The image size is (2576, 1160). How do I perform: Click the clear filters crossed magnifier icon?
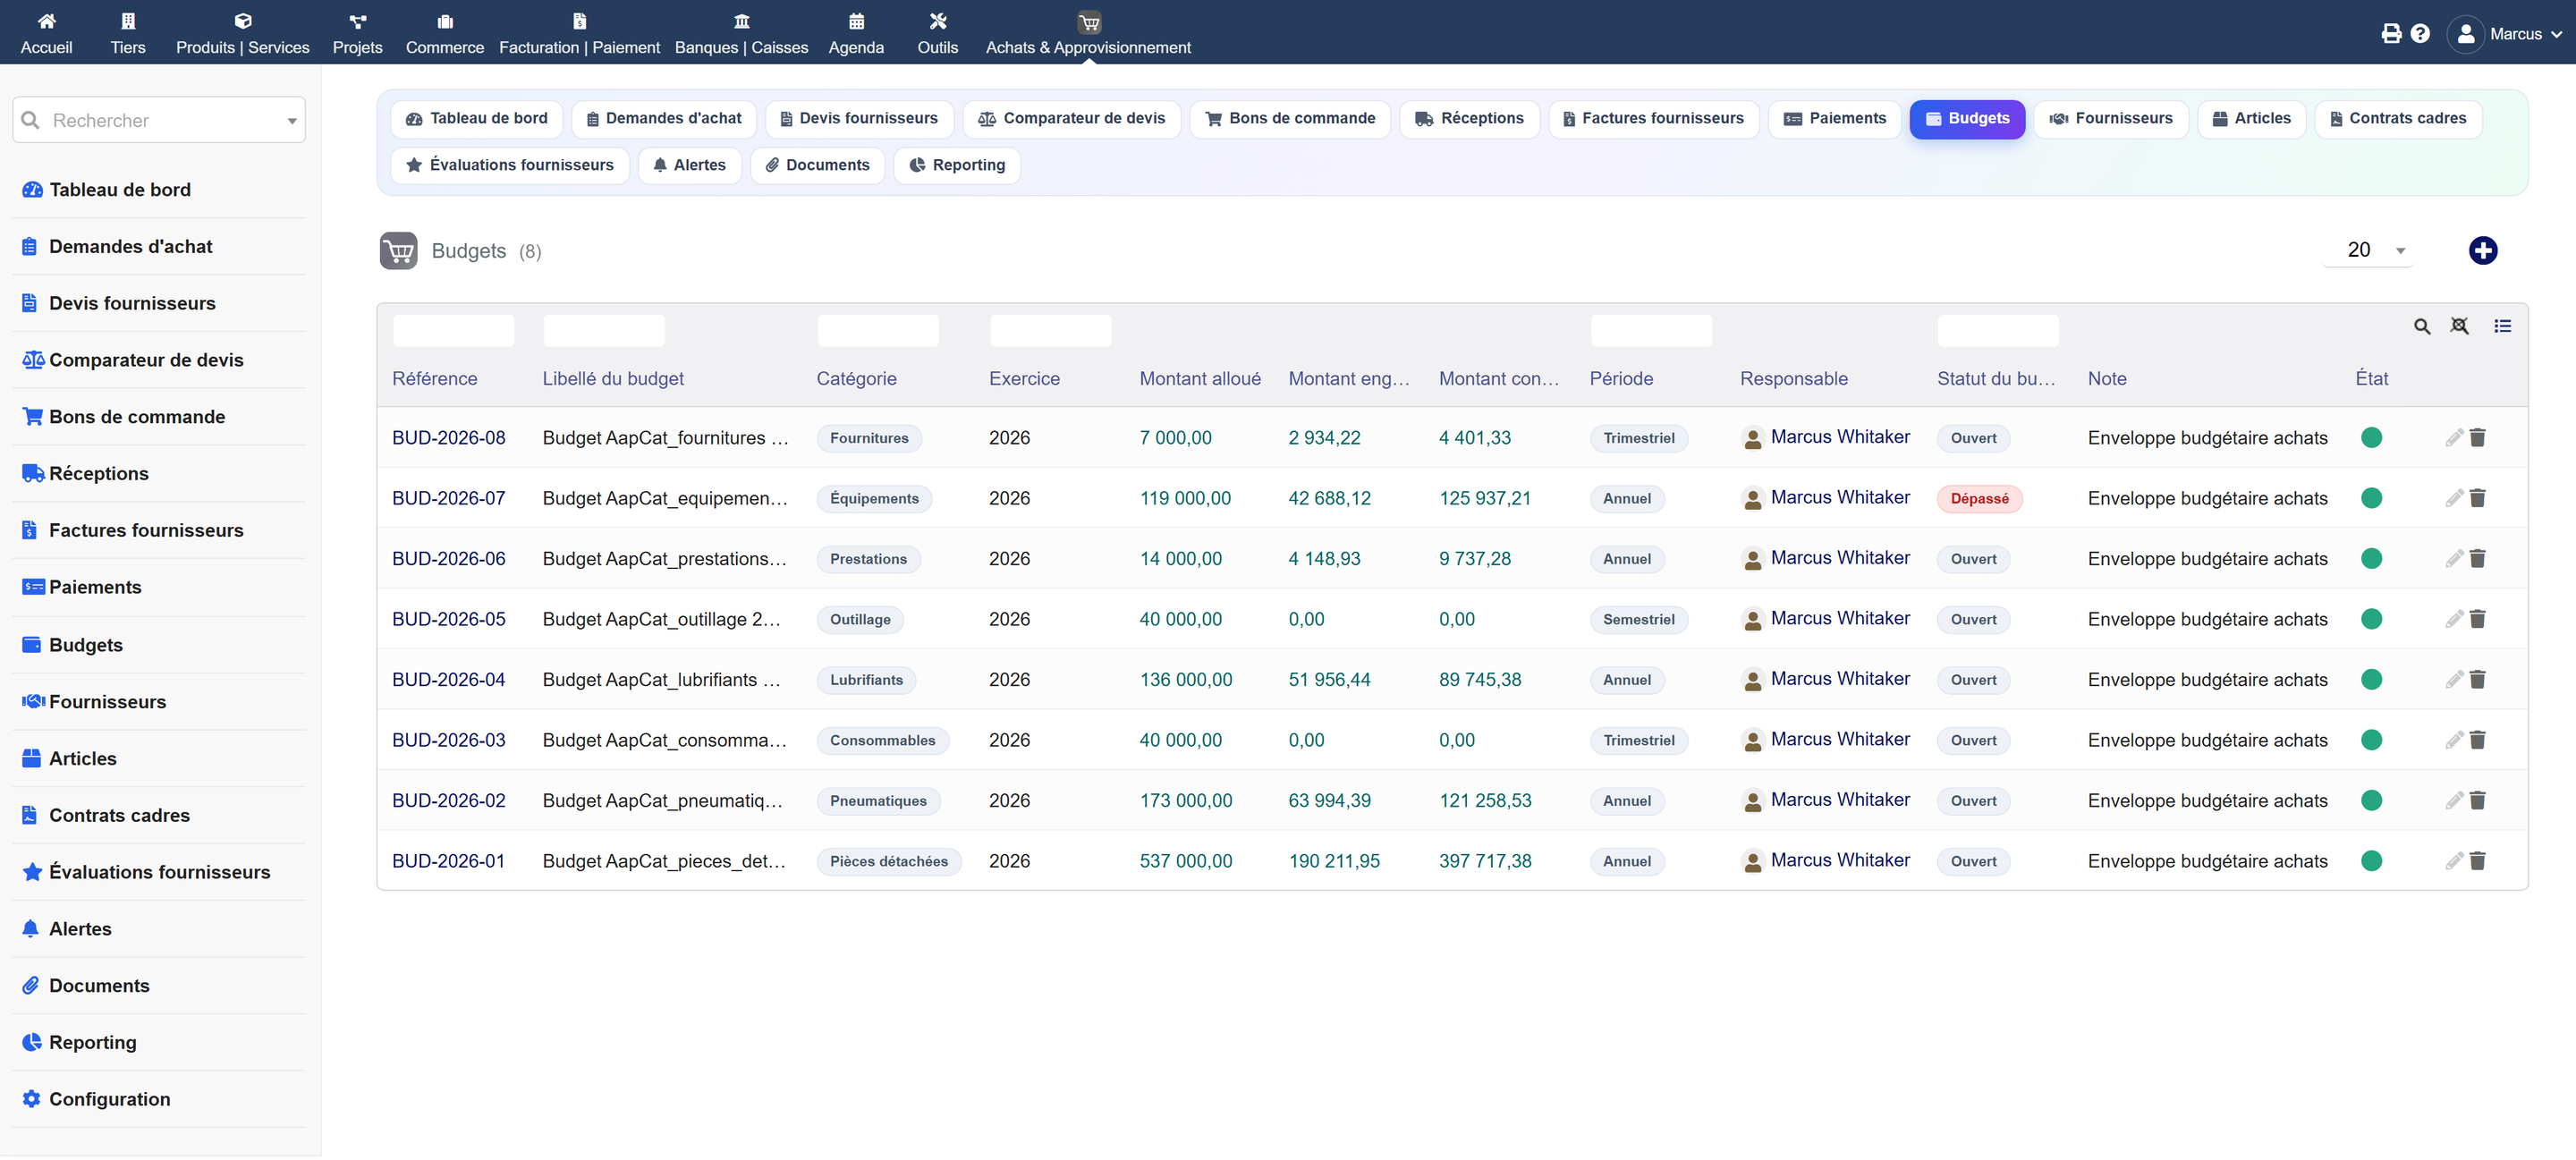click(x=2459, y=326)
